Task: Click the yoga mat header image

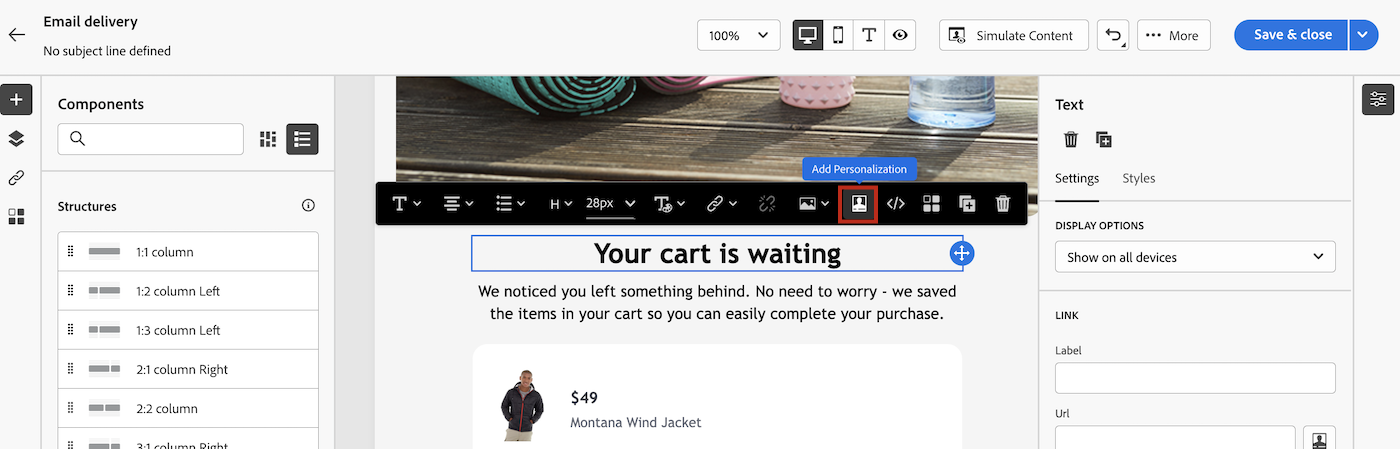Action: [717, 127]
